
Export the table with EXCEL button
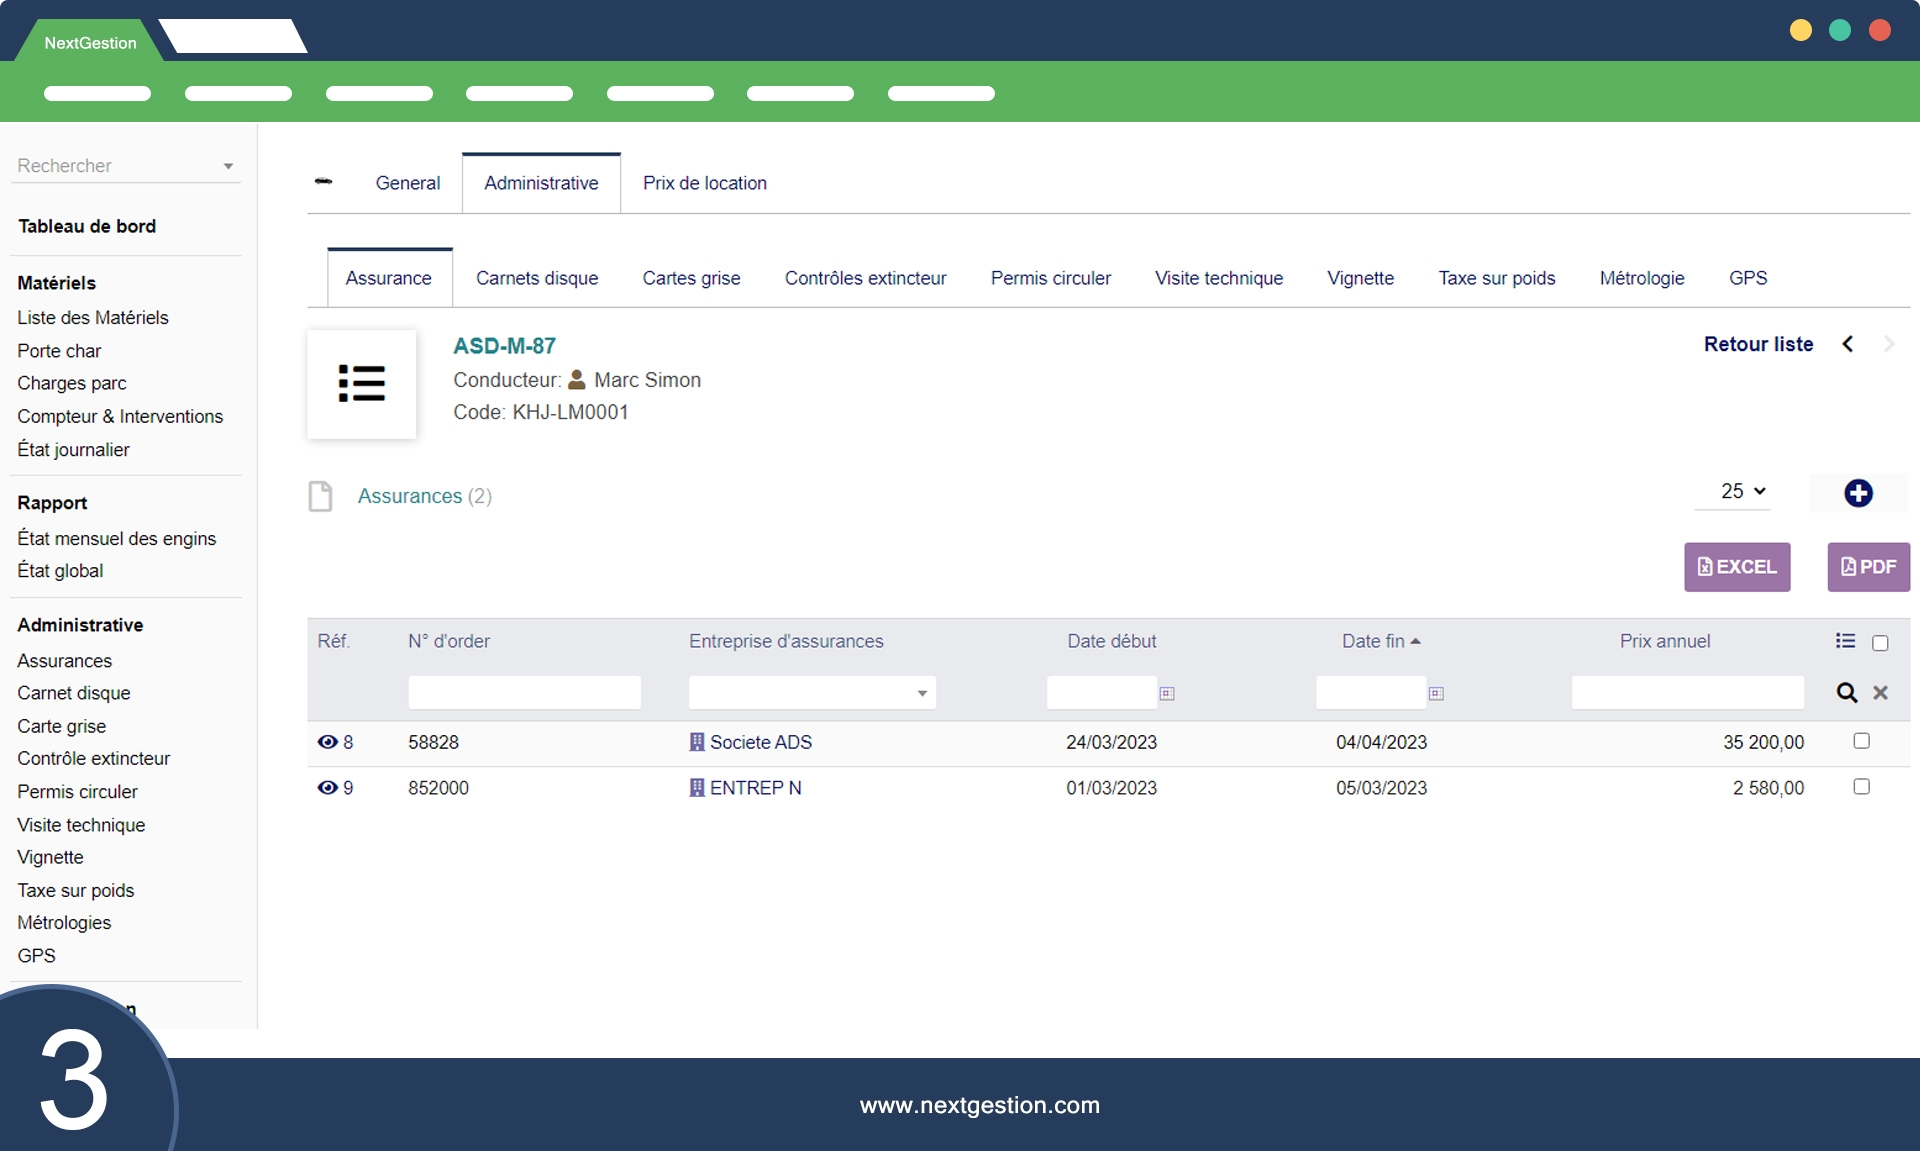tap(1736, 567)
